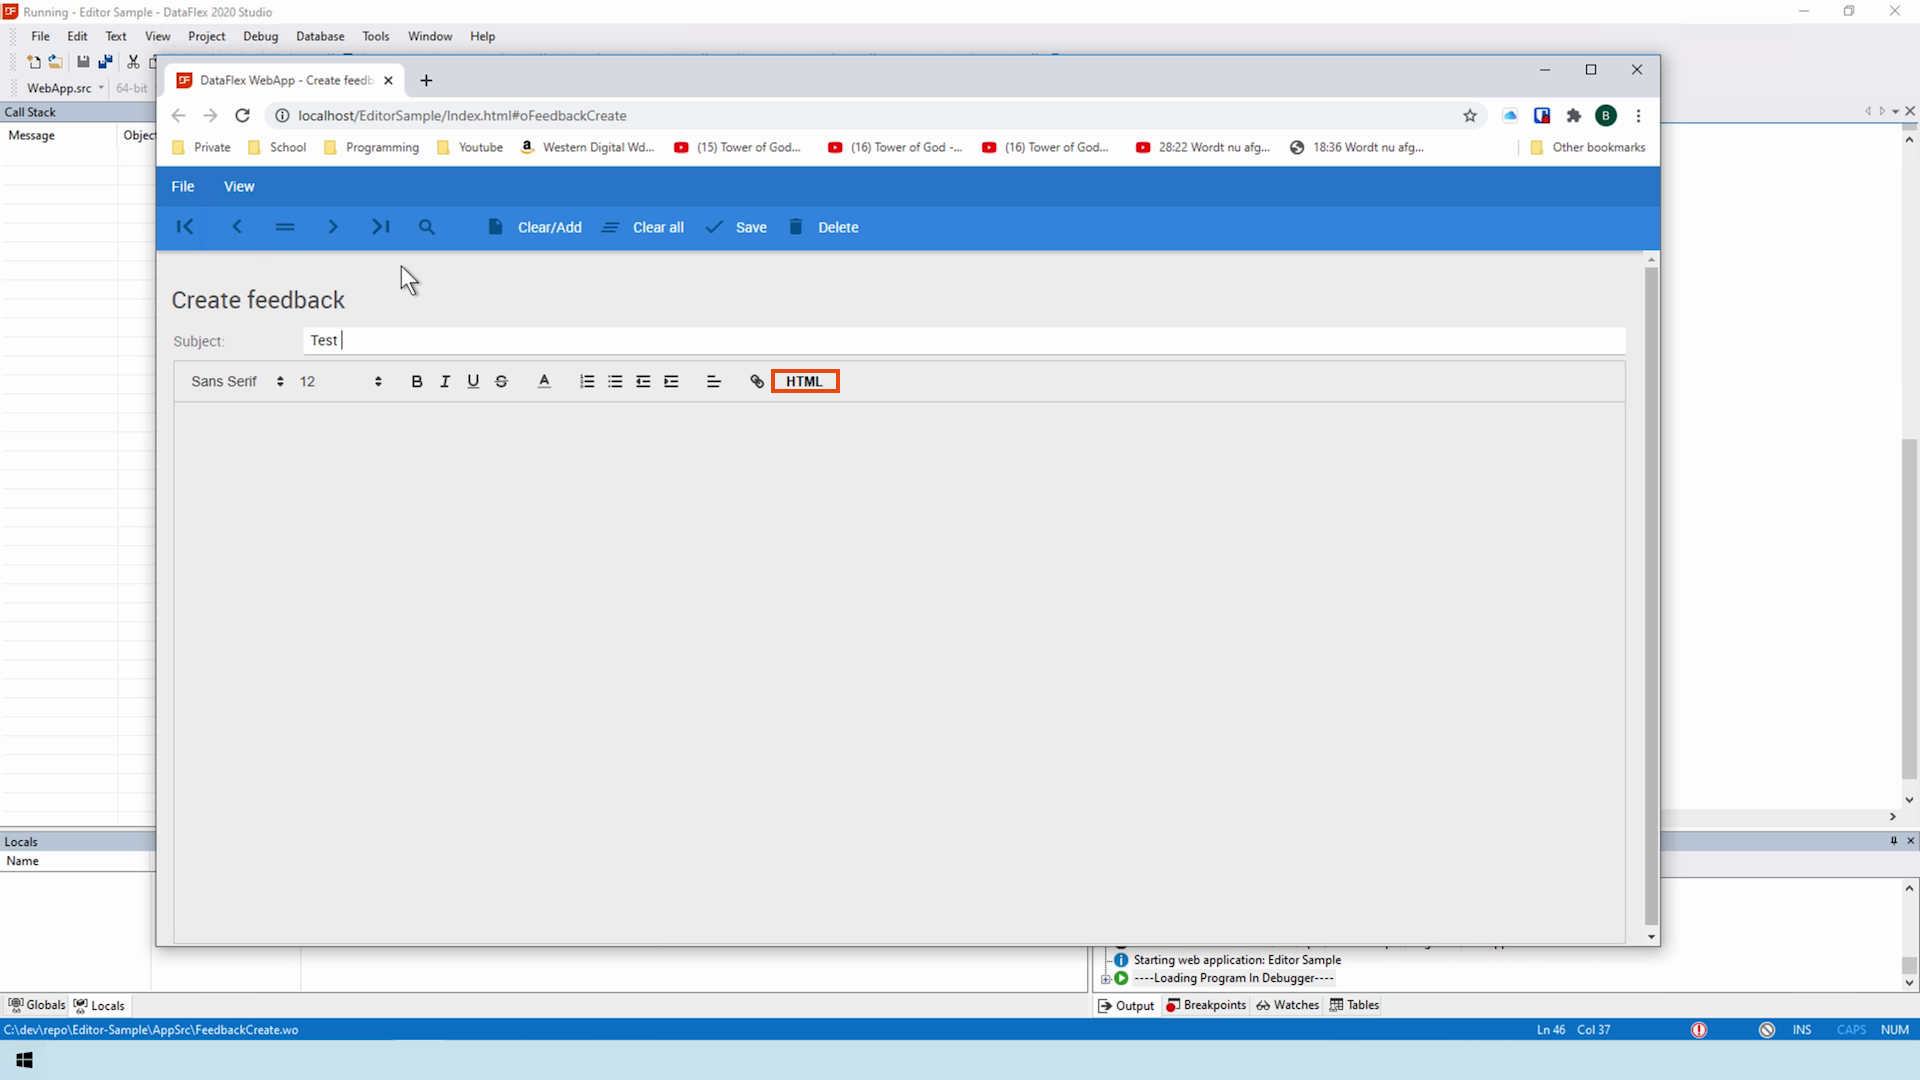Insert a link with the chain icon
This screenshot has height=1080, width=1920.
(x=757, y=381)
